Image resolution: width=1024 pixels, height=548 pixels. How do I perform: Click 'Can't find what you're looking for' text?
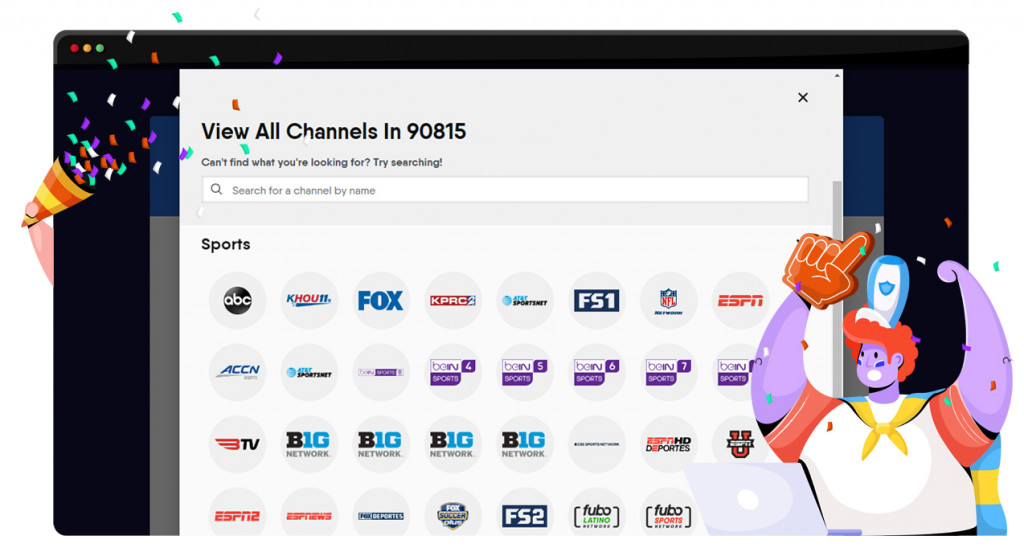(321, 162)
